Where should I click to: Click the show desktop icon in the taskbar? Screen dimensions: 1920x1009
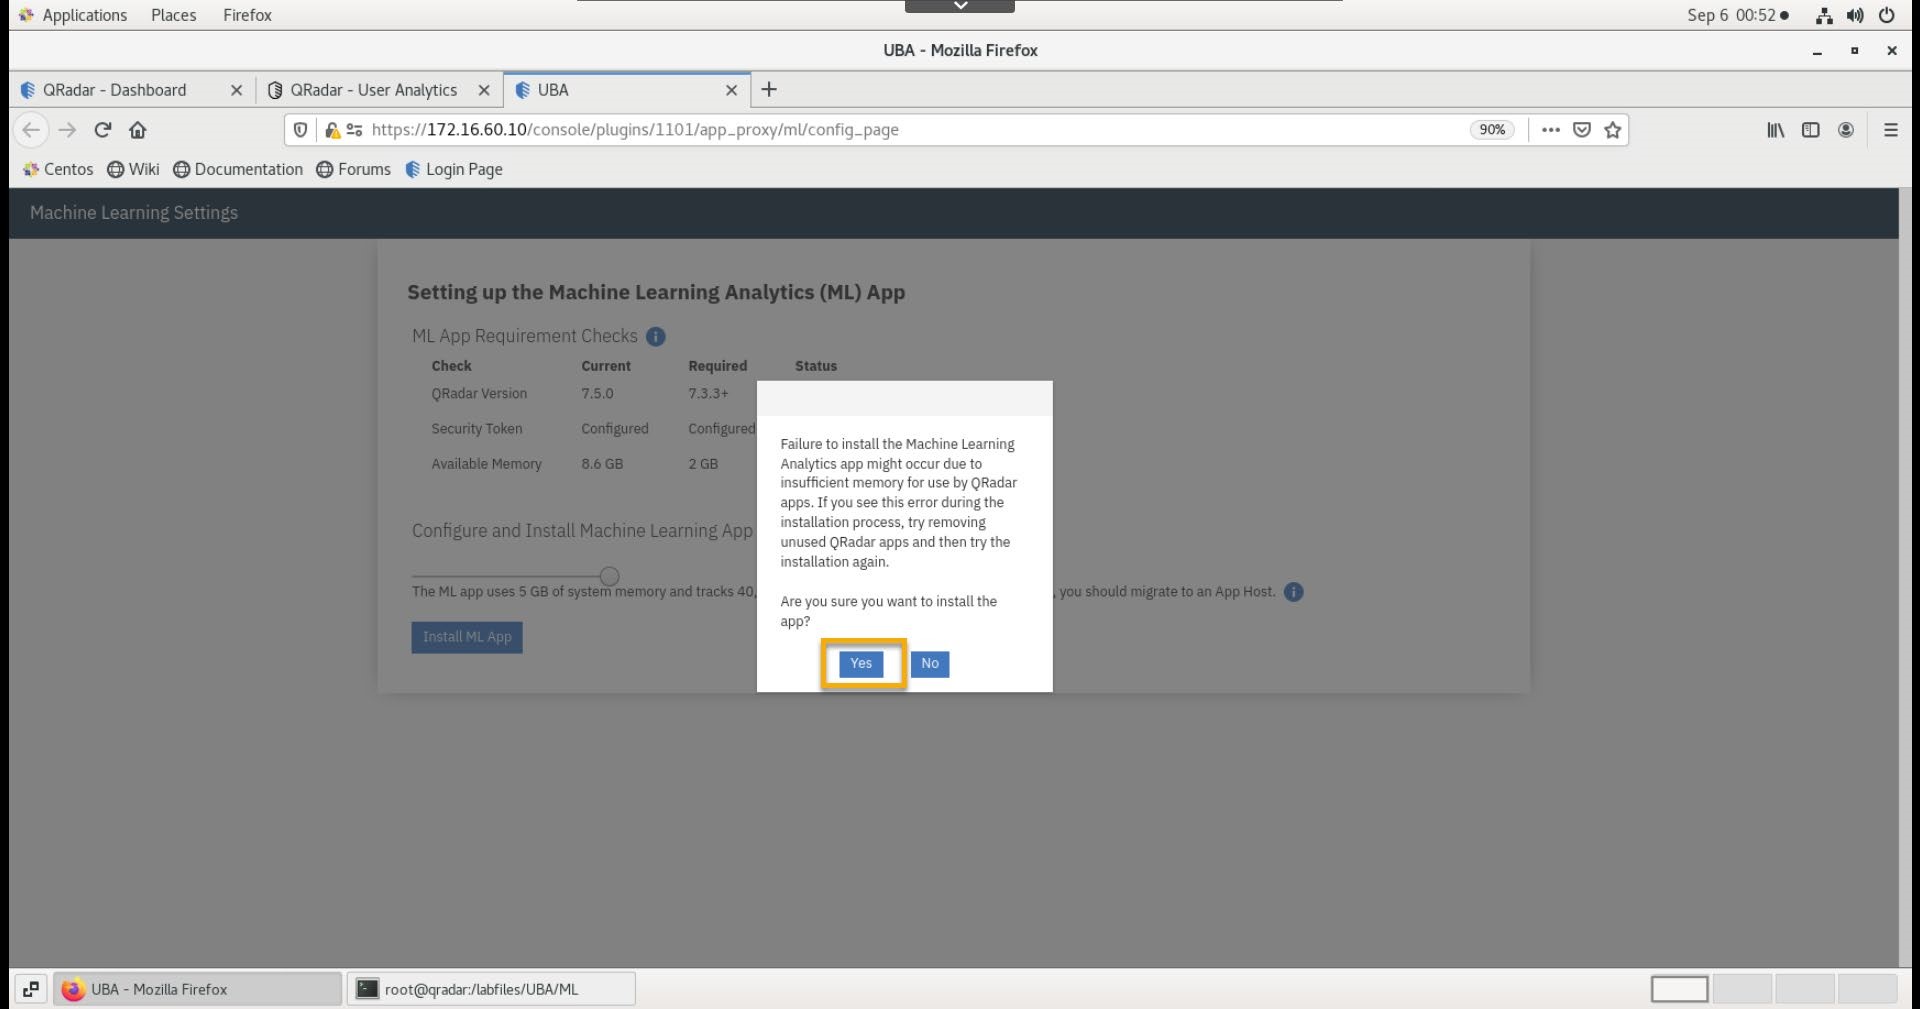[31, 989]
